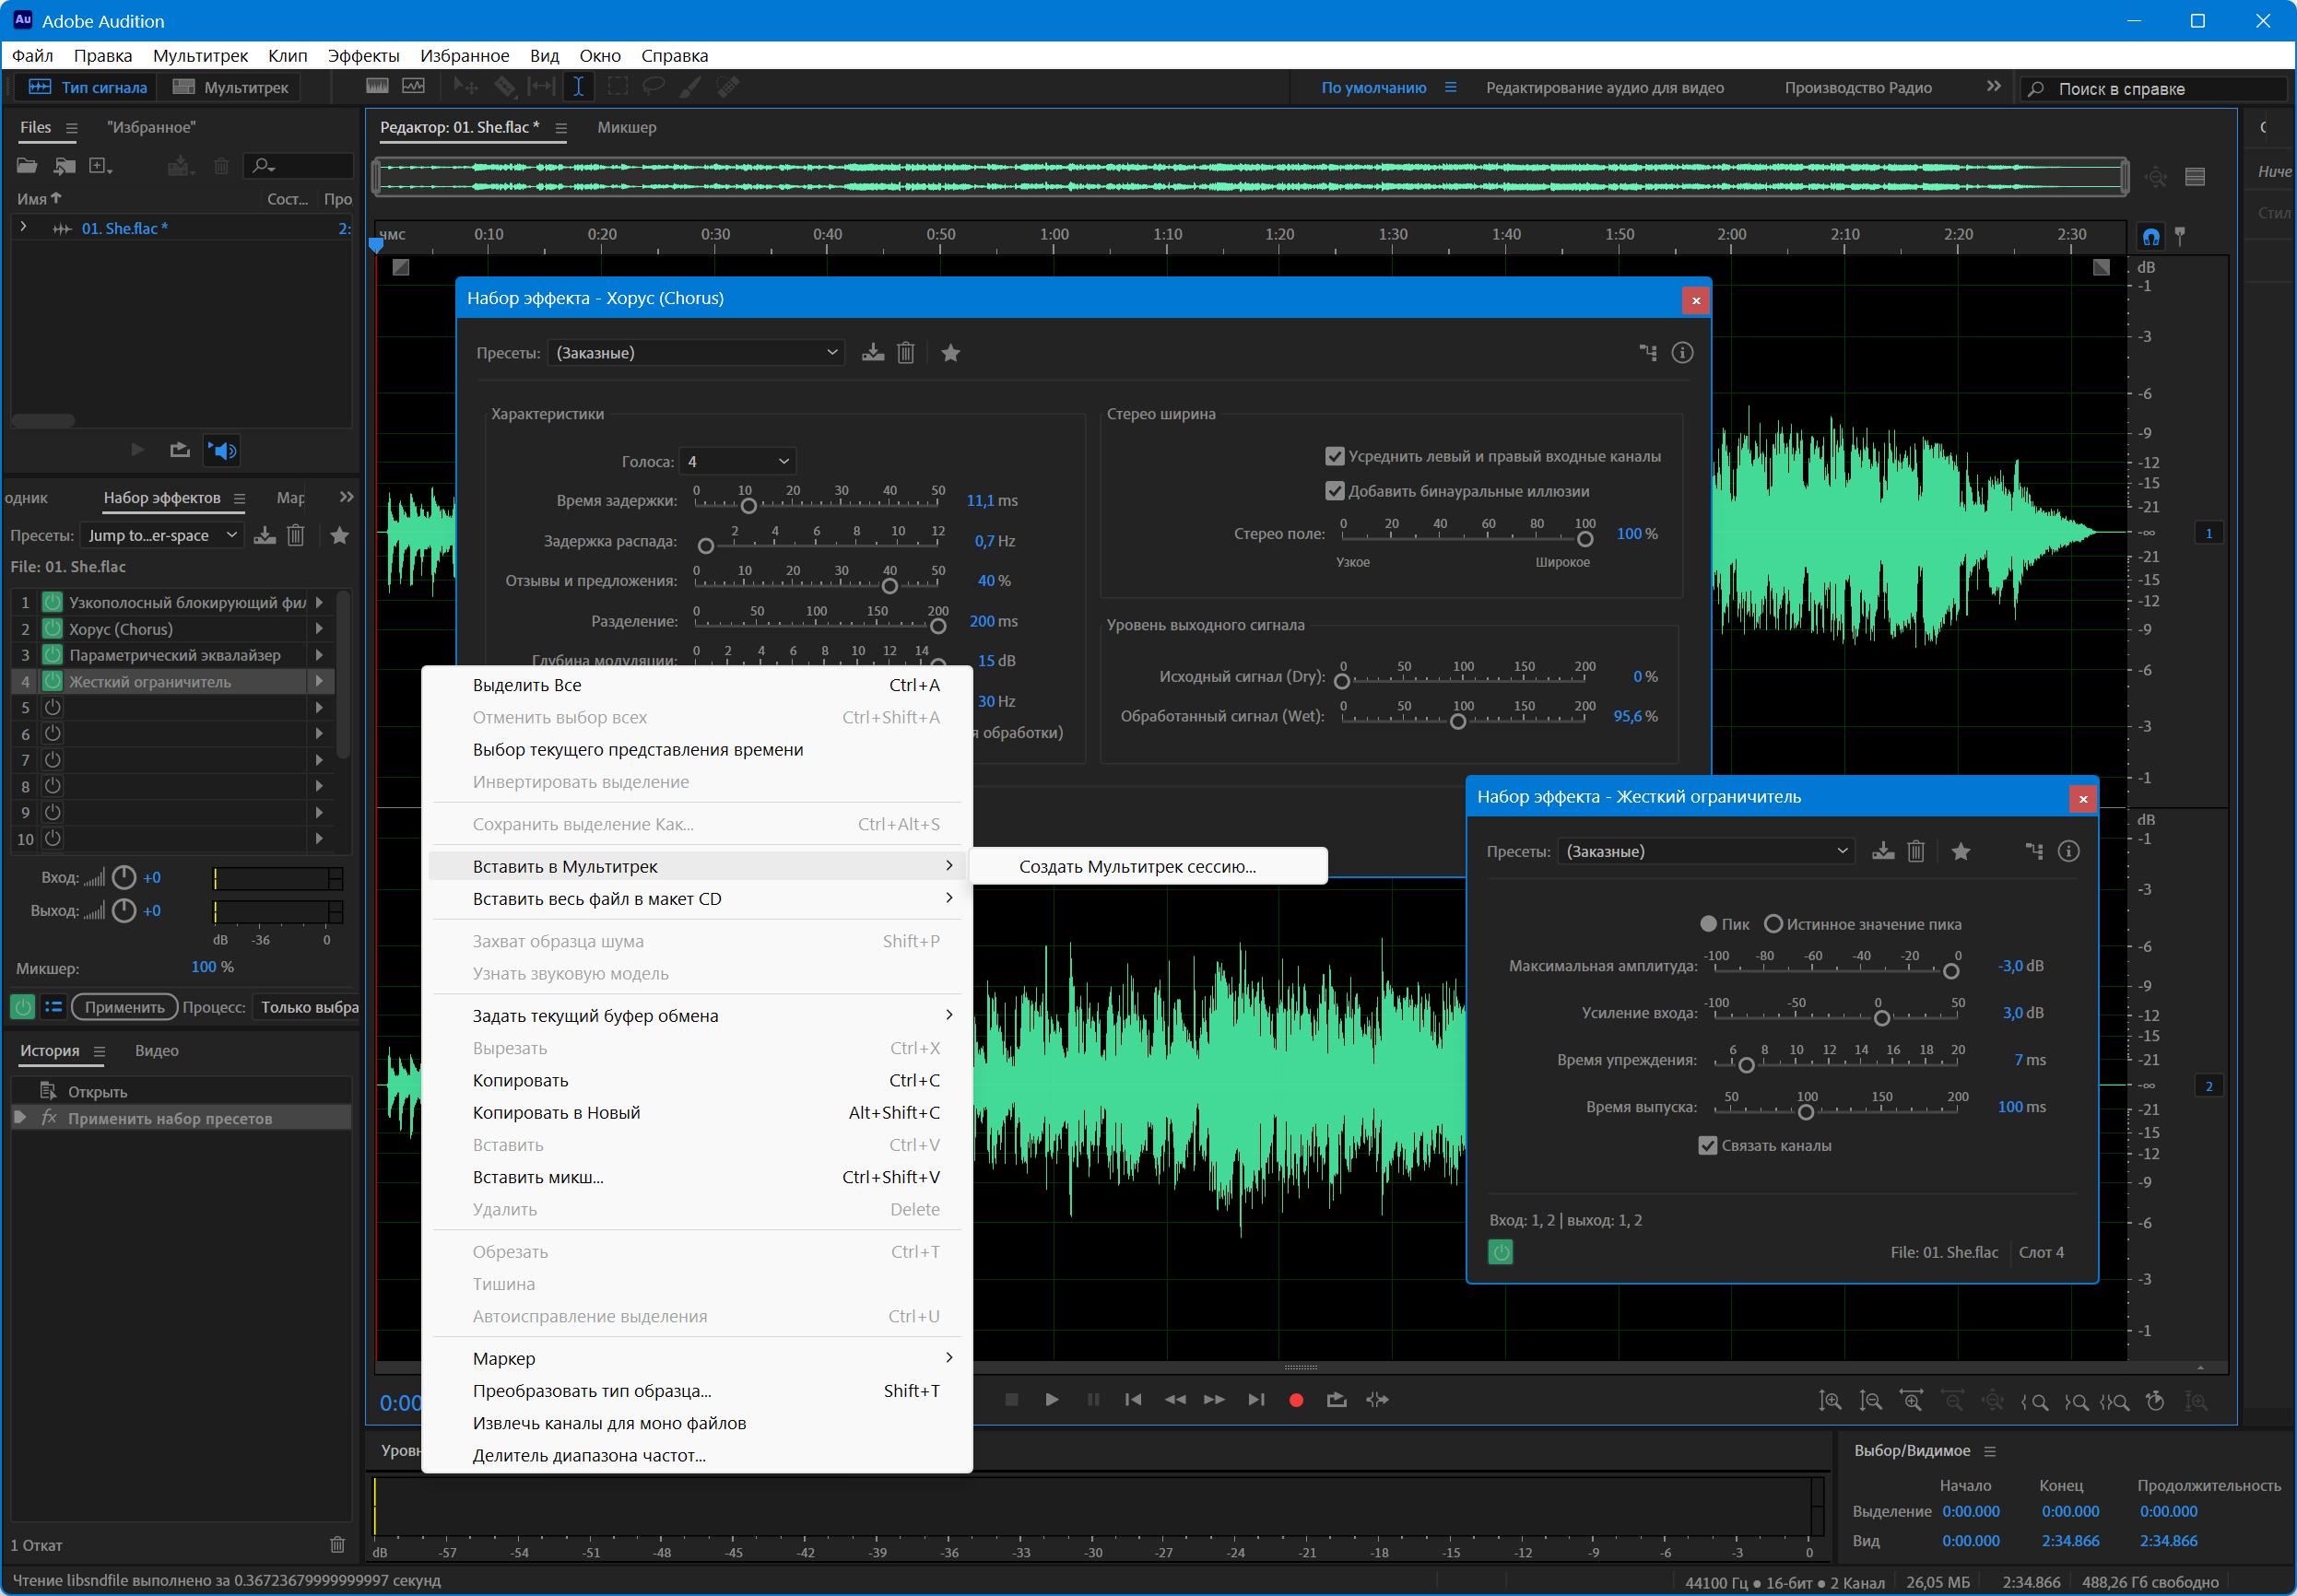The height and width of the screenshot is (1596, 2297).
Task: Expand the 01. She.flac tree item
Action: (x=23, y=228)
